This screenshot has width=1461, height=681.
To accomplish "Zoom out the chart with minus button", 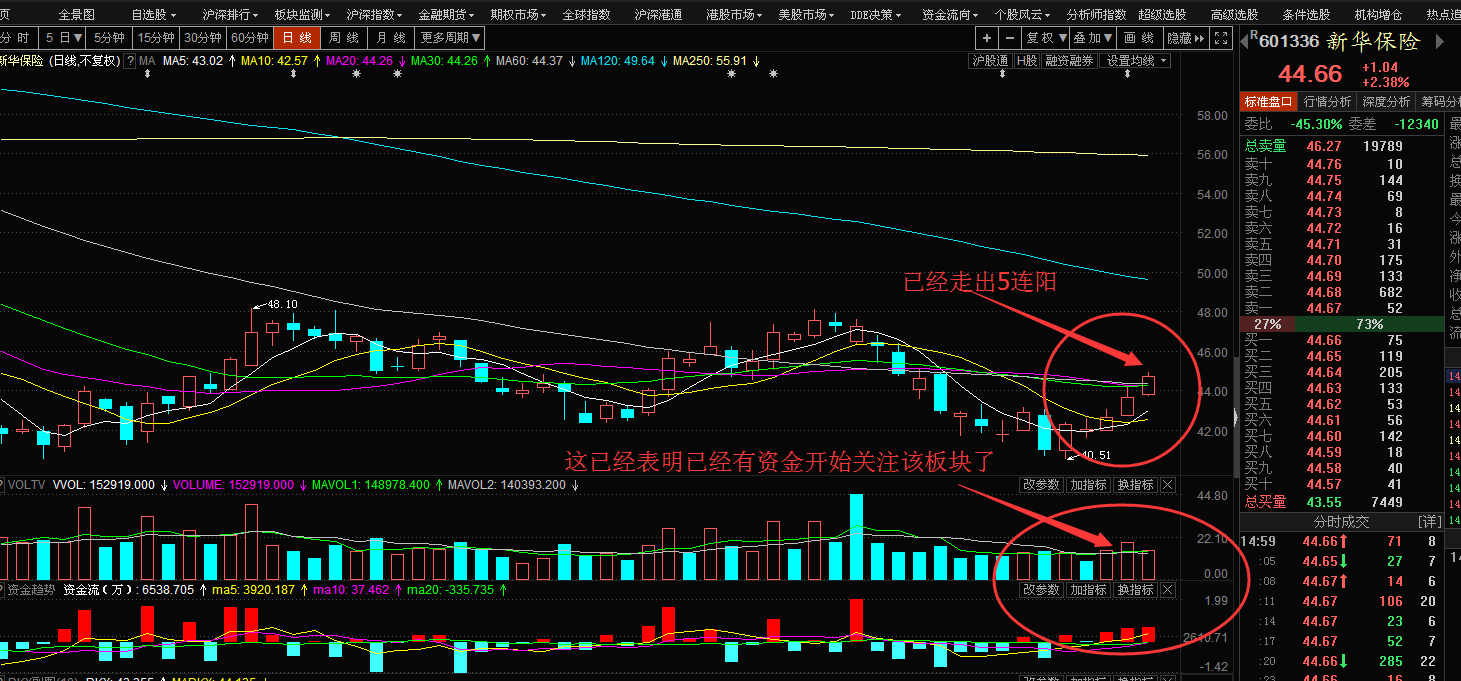I will (x=1009, y=38).
